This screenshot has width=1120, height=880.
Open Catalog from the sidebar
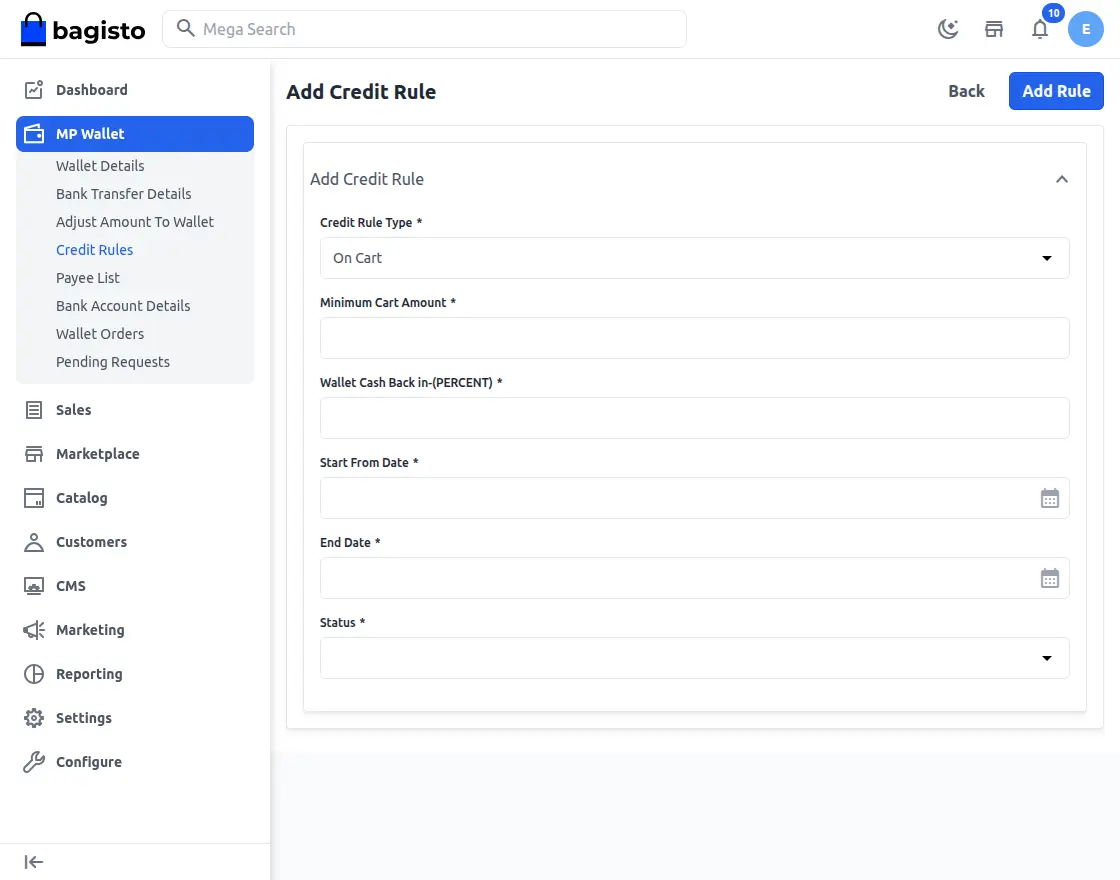pos(81,498)
